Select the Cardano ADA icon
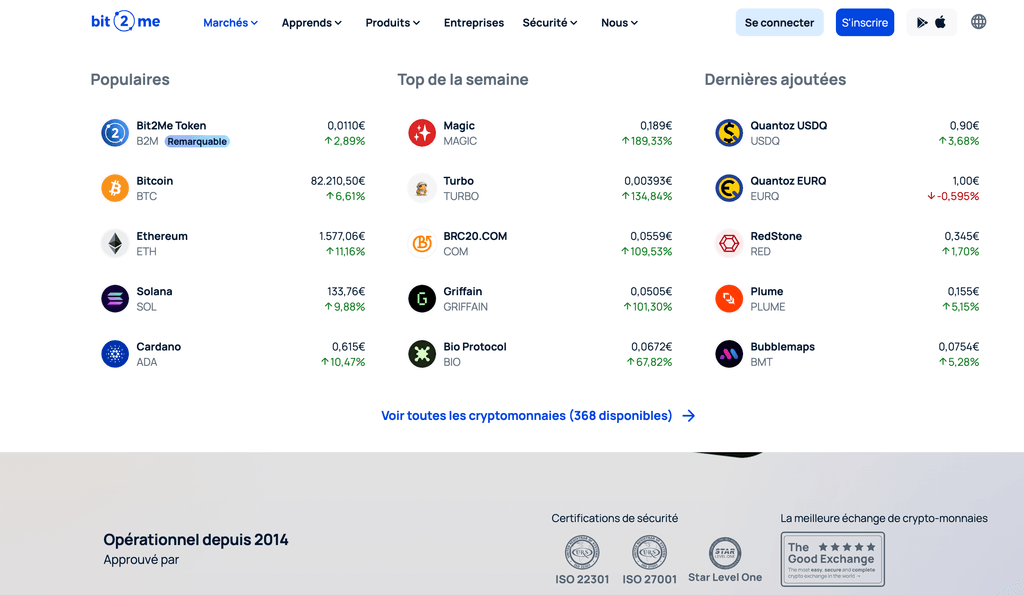Image resolution: width=1024 pixels, height=595 pixels. [x=114, y=353]
